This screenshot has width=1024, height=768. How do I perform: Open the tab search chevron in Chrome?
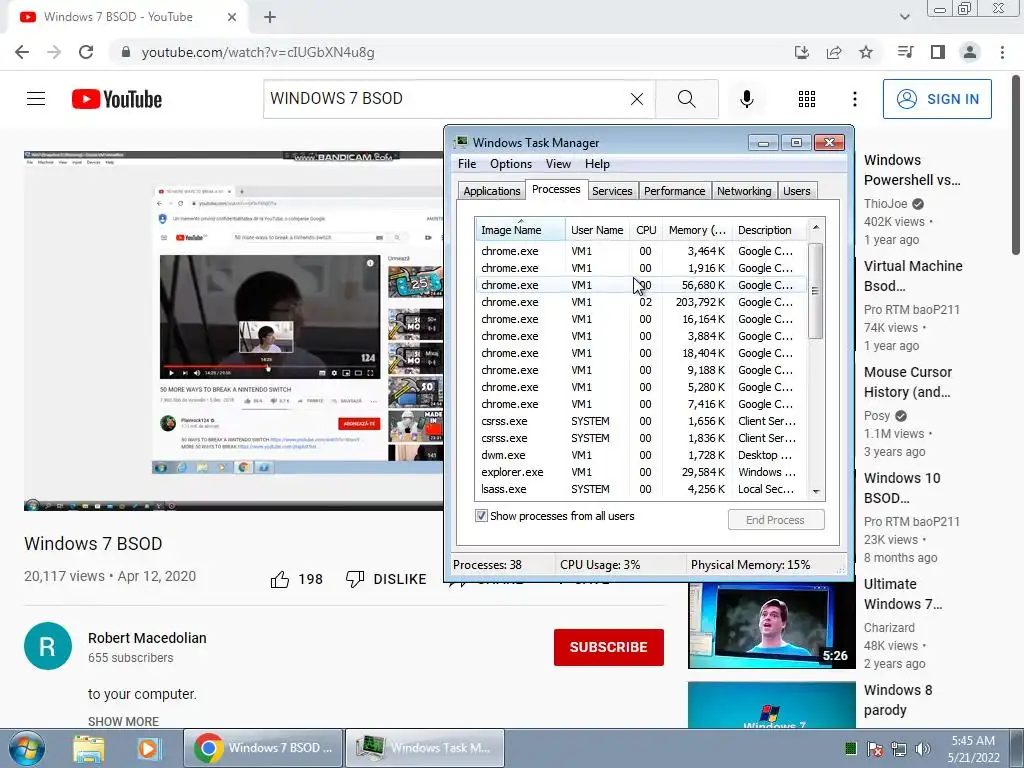pos(904,17)
